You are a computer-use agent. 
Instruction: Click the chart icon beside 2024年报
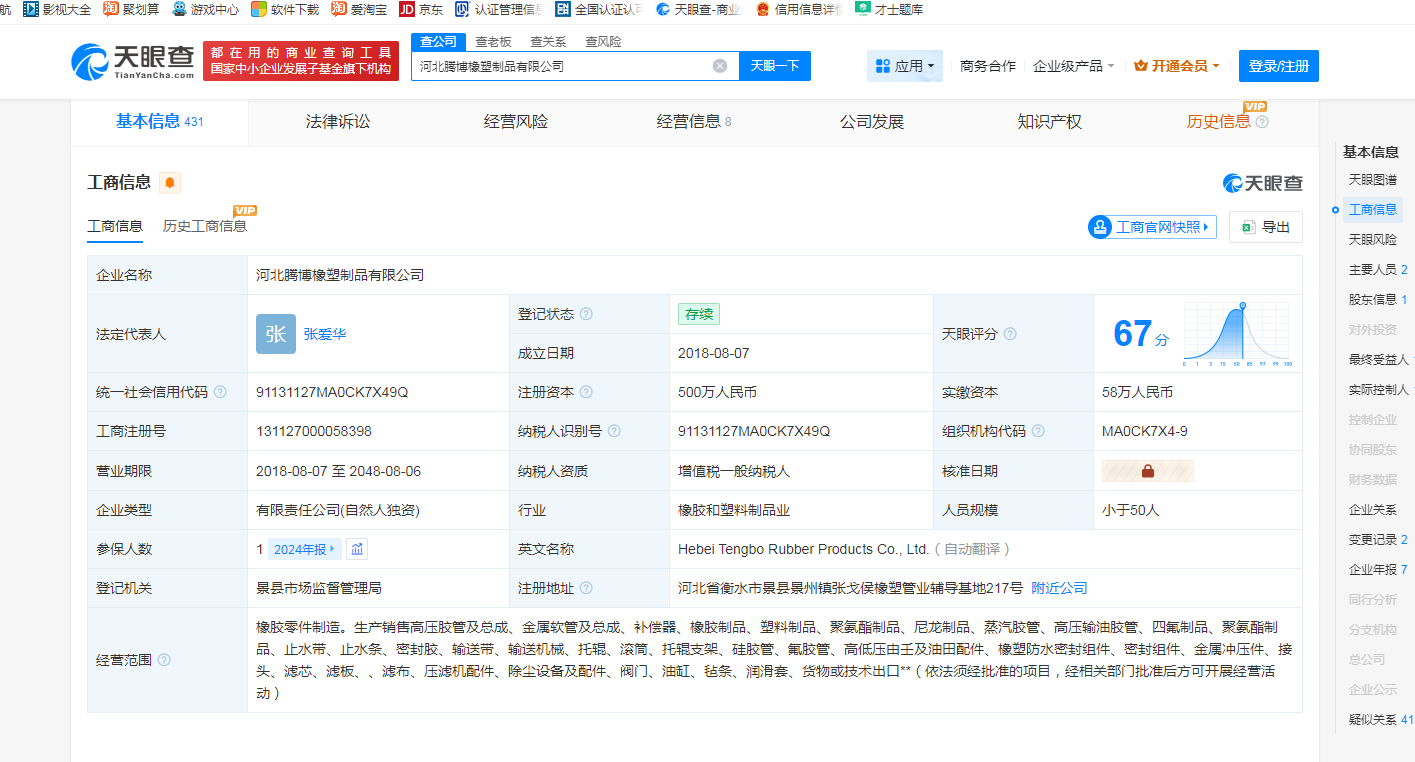coord(358,549)
